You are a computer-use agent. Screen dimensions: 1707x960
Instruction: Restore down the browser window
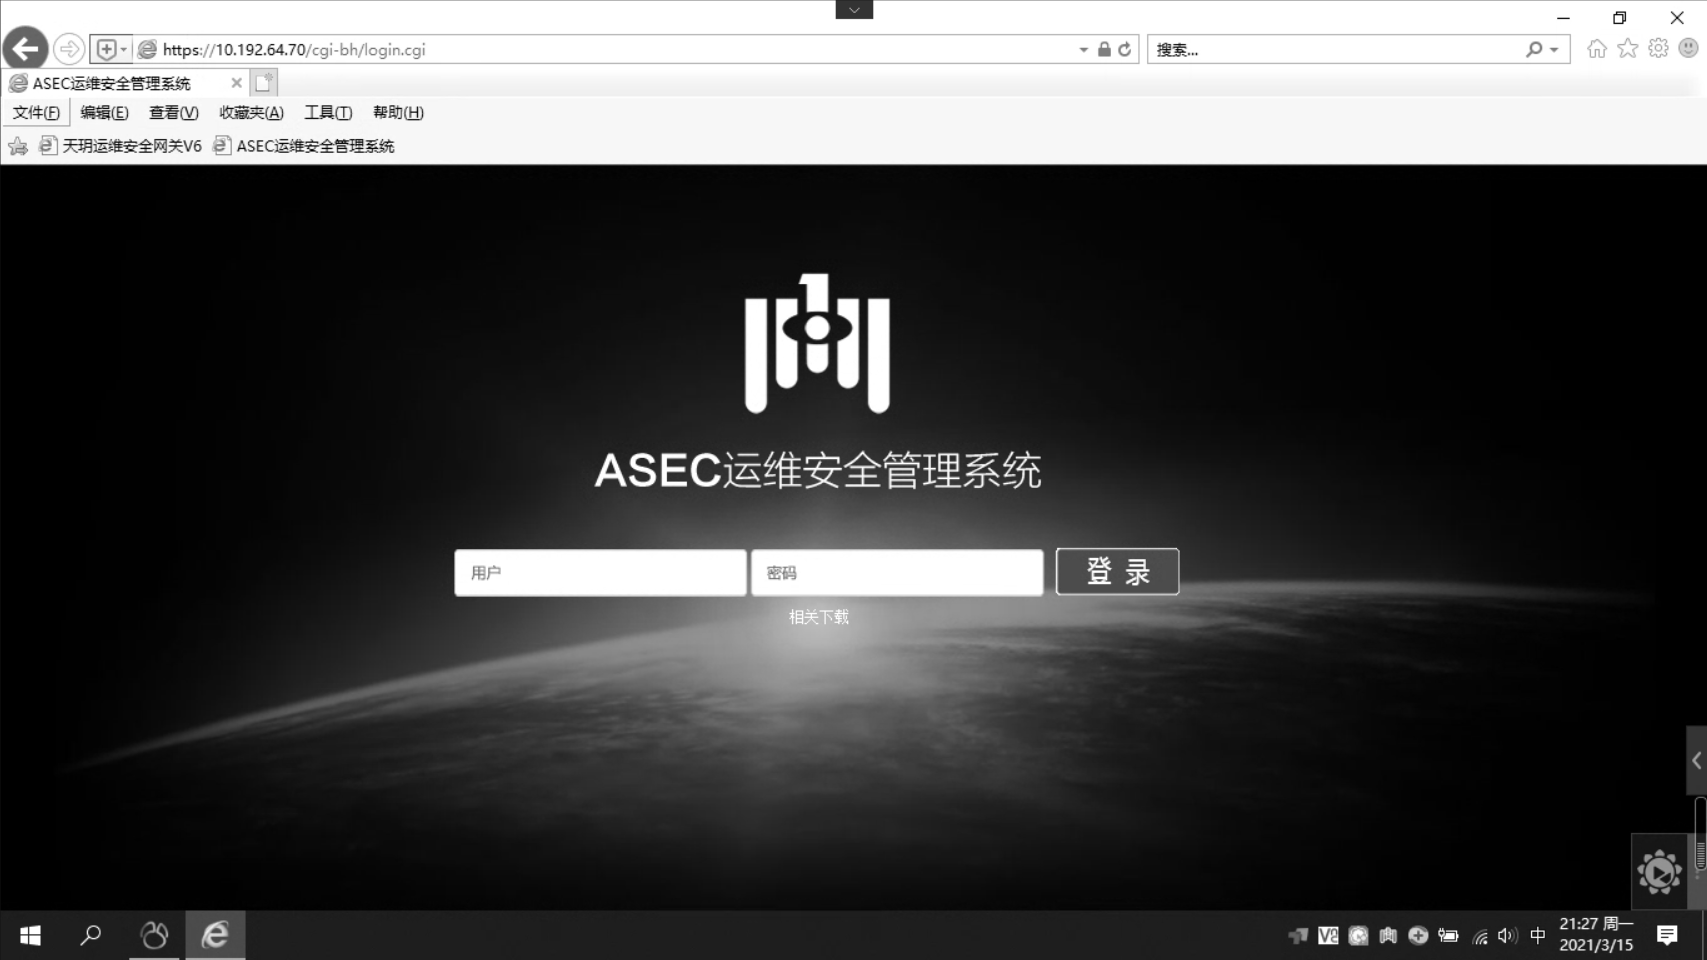coord(1620,18)
